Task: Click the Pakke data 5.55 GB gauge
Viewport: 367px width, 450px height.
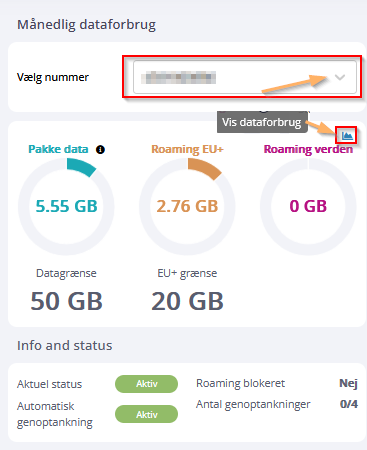Action: tap(66, 206)
